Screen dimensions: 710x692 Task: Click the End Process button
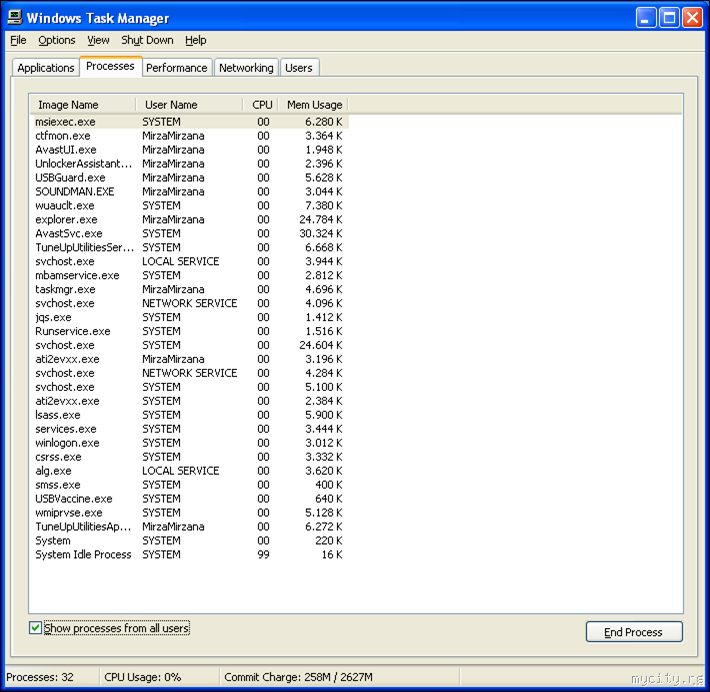click(634, 632)
